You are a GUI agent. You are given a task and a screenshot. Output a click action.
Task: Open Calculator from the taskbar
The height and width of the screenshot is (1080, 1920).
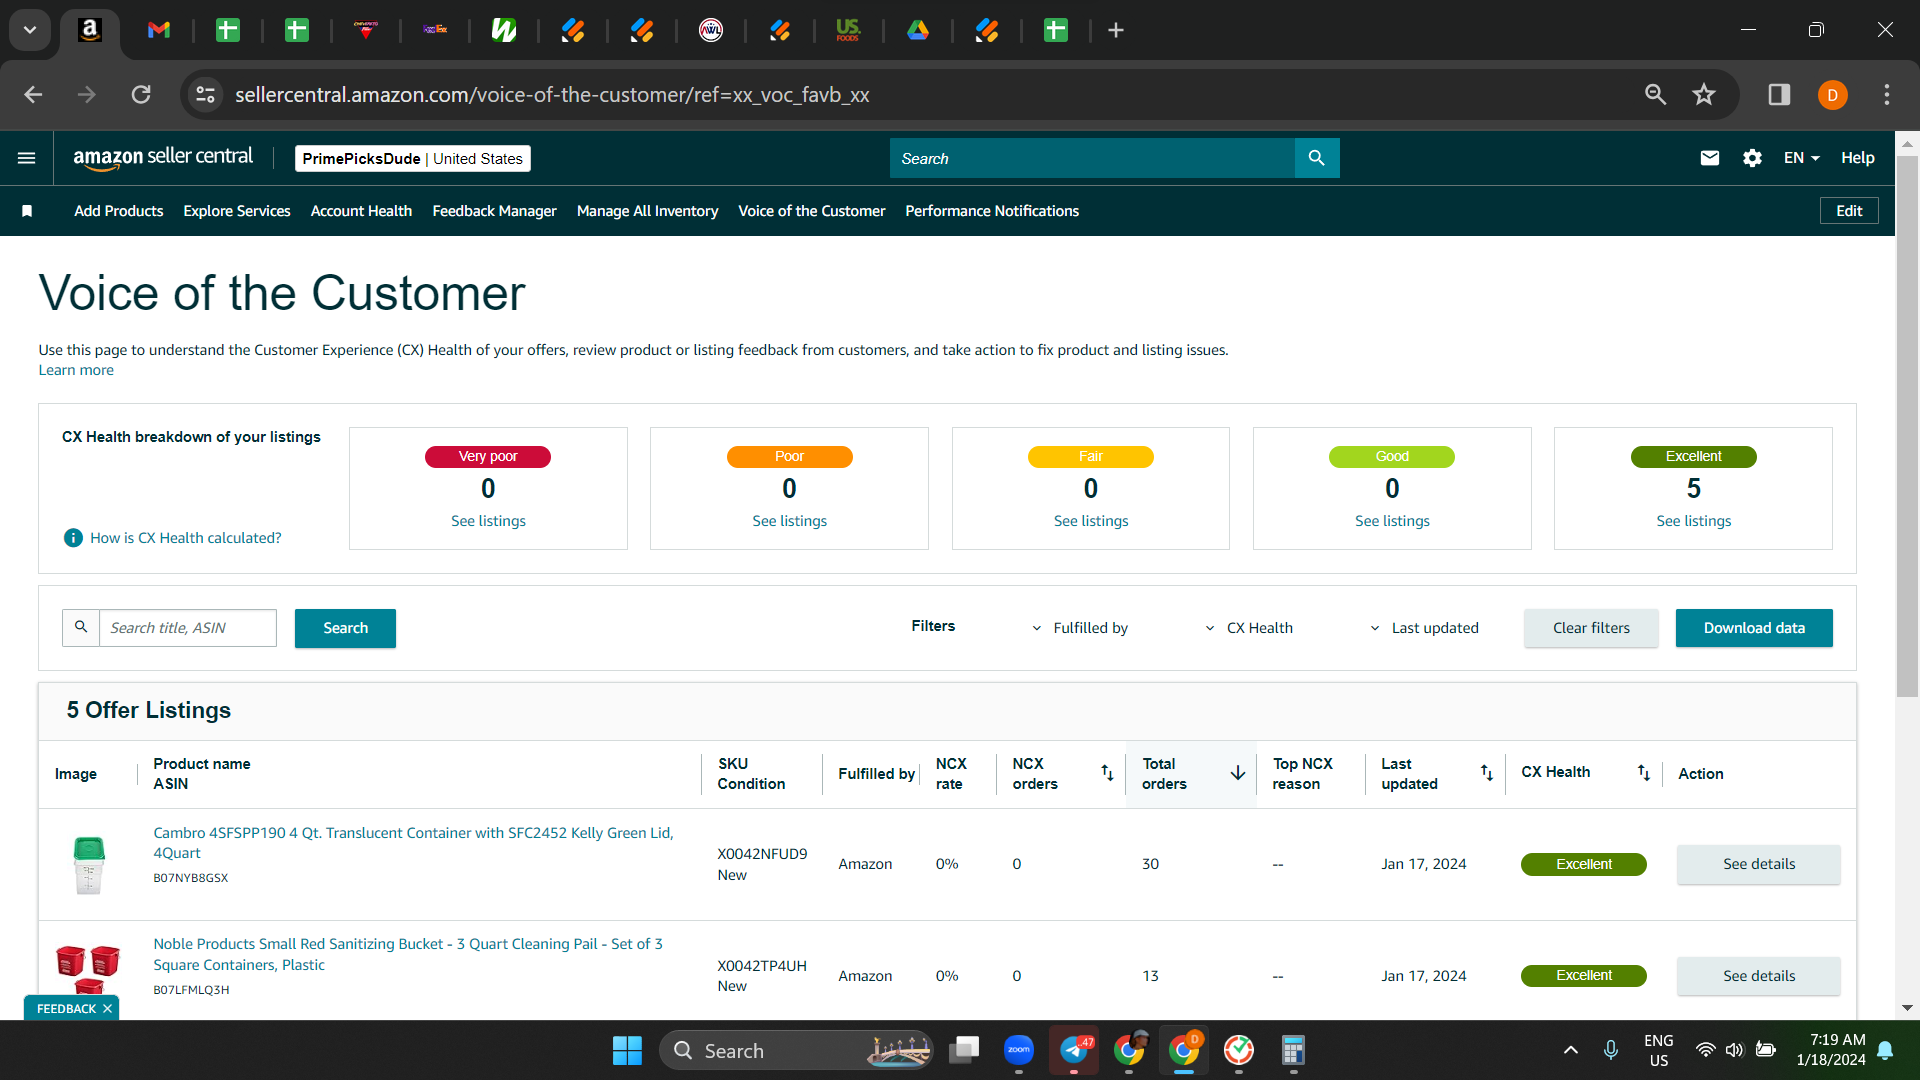1293,1050
